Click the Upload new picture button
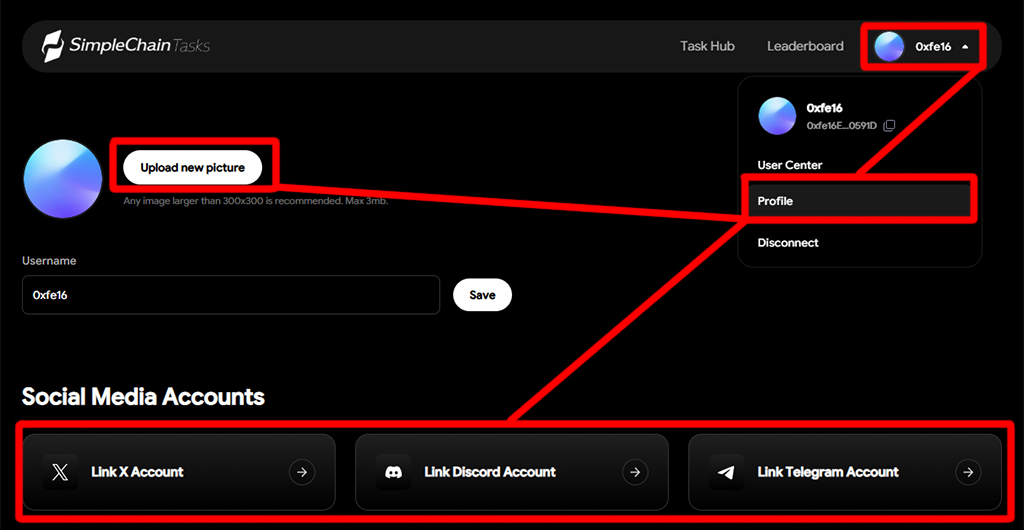The image size is (1024, 530). (x=192, y=168)
